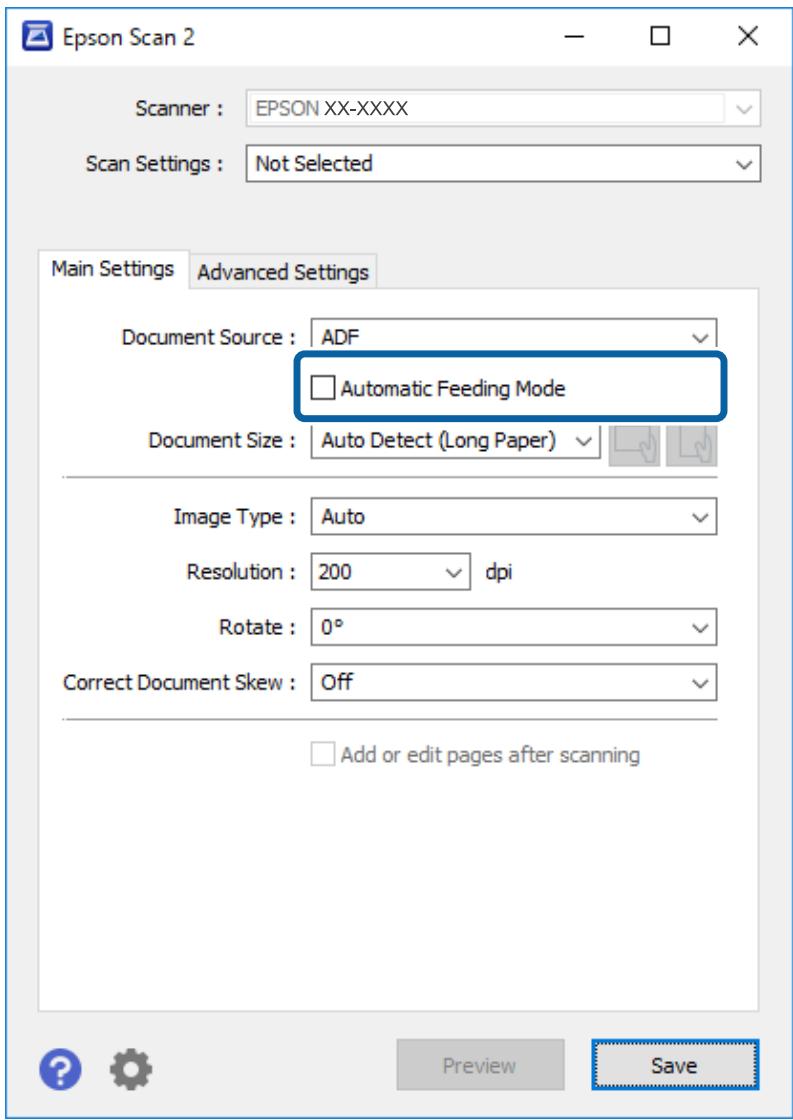Image resolution: width=793 pixels, height=1120 pixels.
Task: Maximize the Epson Scan 2 window
Action: pos(660,37)
